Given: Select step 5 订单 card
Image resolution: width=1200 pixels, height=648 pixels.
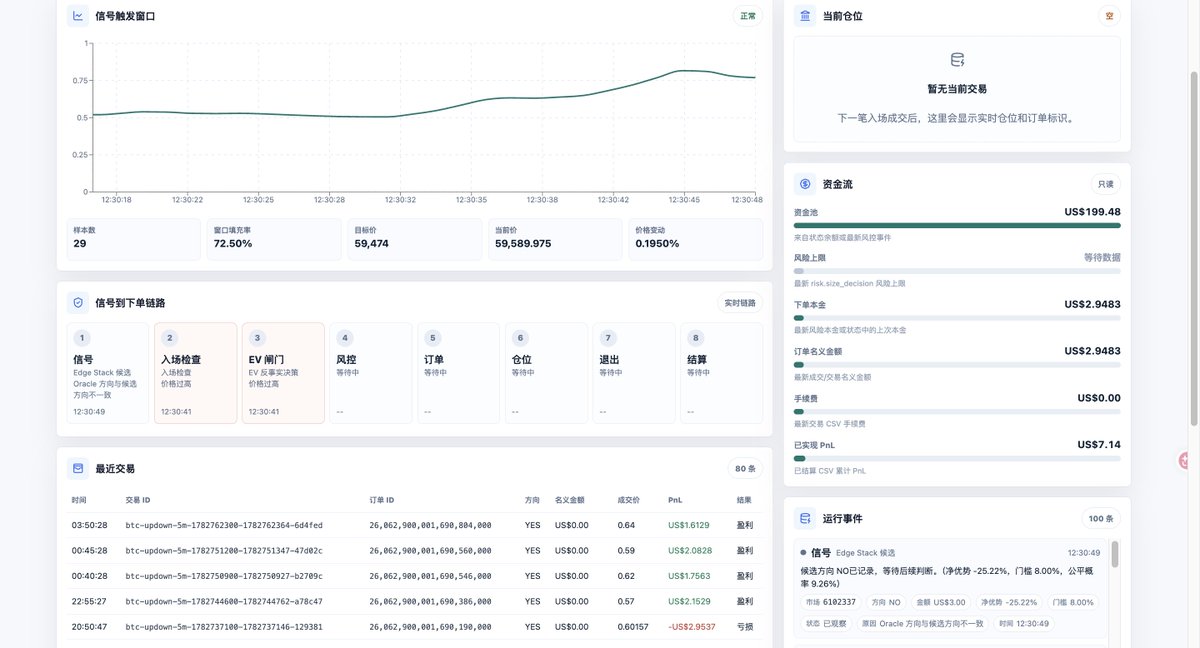Looking at the screenshot, I should (x=458, y=373).
